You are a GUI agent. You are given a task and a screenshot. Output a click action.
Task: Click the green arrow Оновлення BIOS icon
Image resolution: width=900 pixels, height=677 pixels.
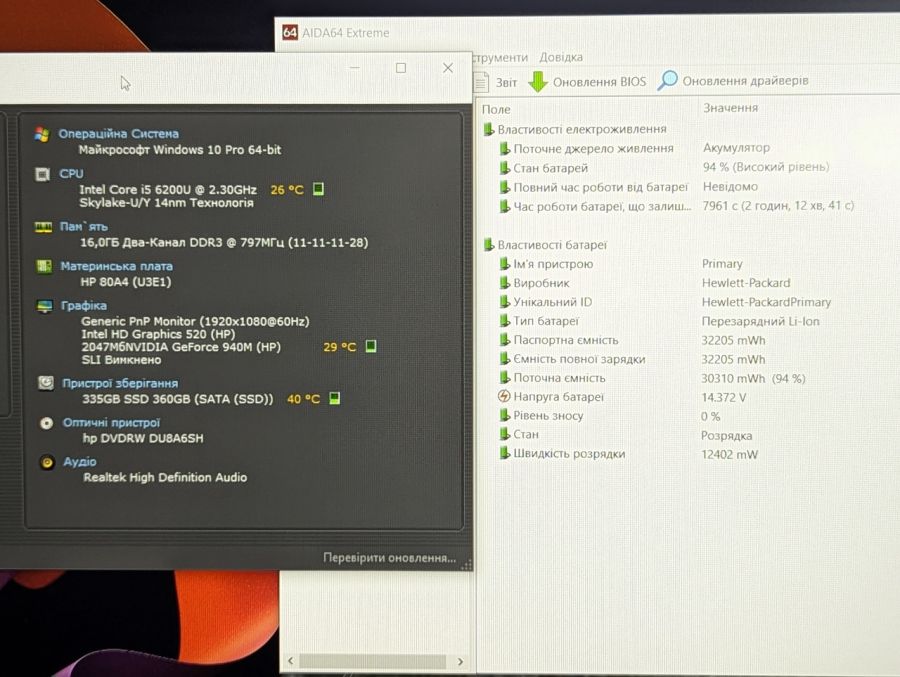(x=538, y=82)
